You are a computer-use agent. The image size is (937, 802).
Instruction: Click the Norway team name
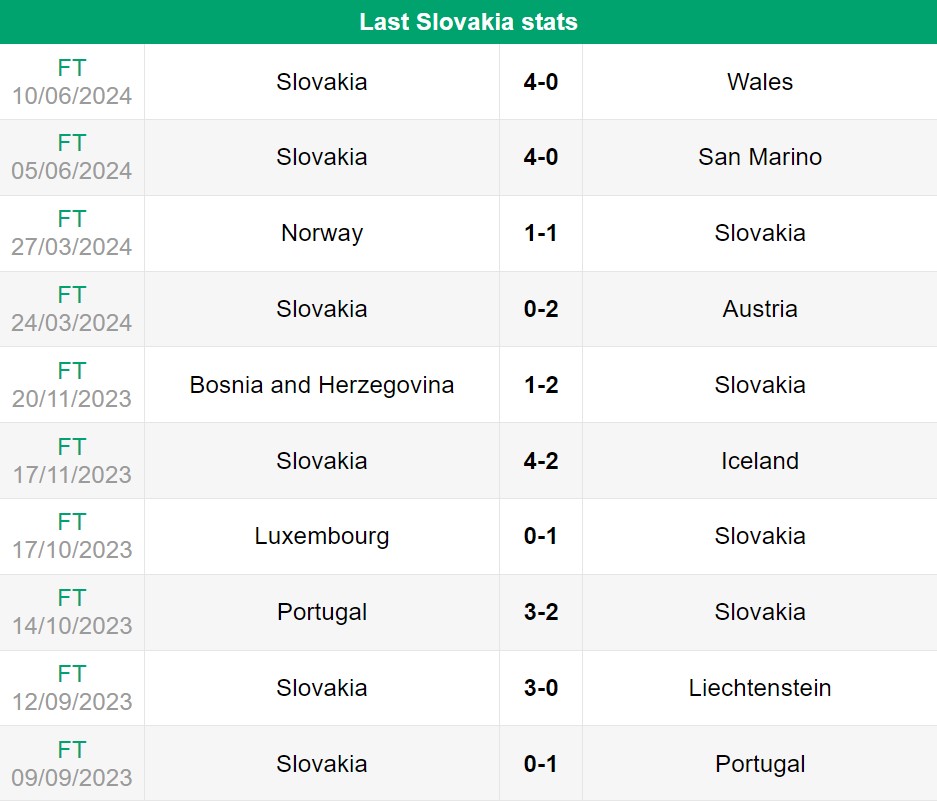[x=322, y=233]
